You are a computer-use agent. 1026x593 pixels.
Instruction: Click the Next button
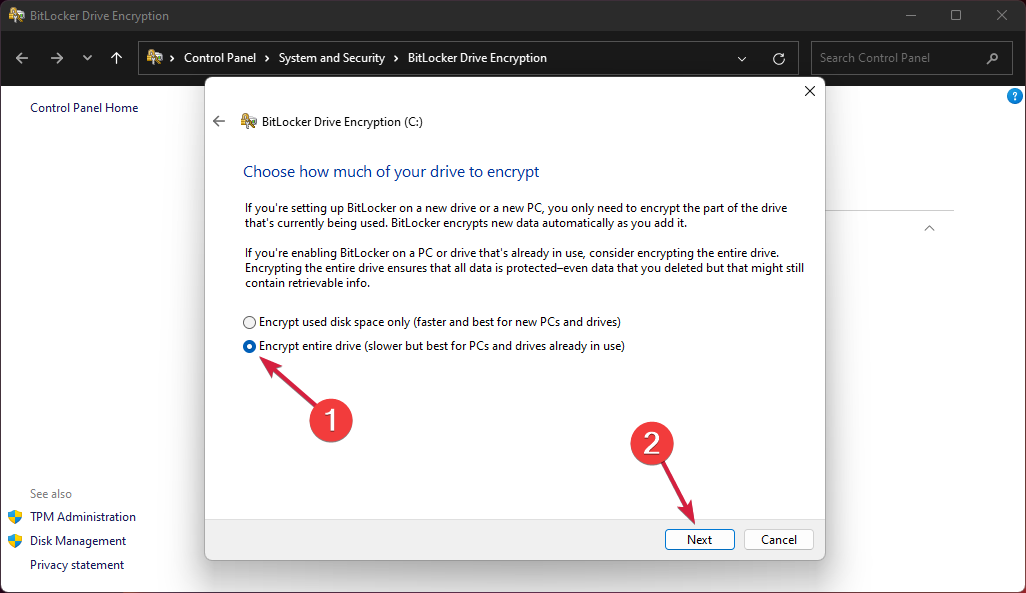pyautogui.click(x=699, y=539)
